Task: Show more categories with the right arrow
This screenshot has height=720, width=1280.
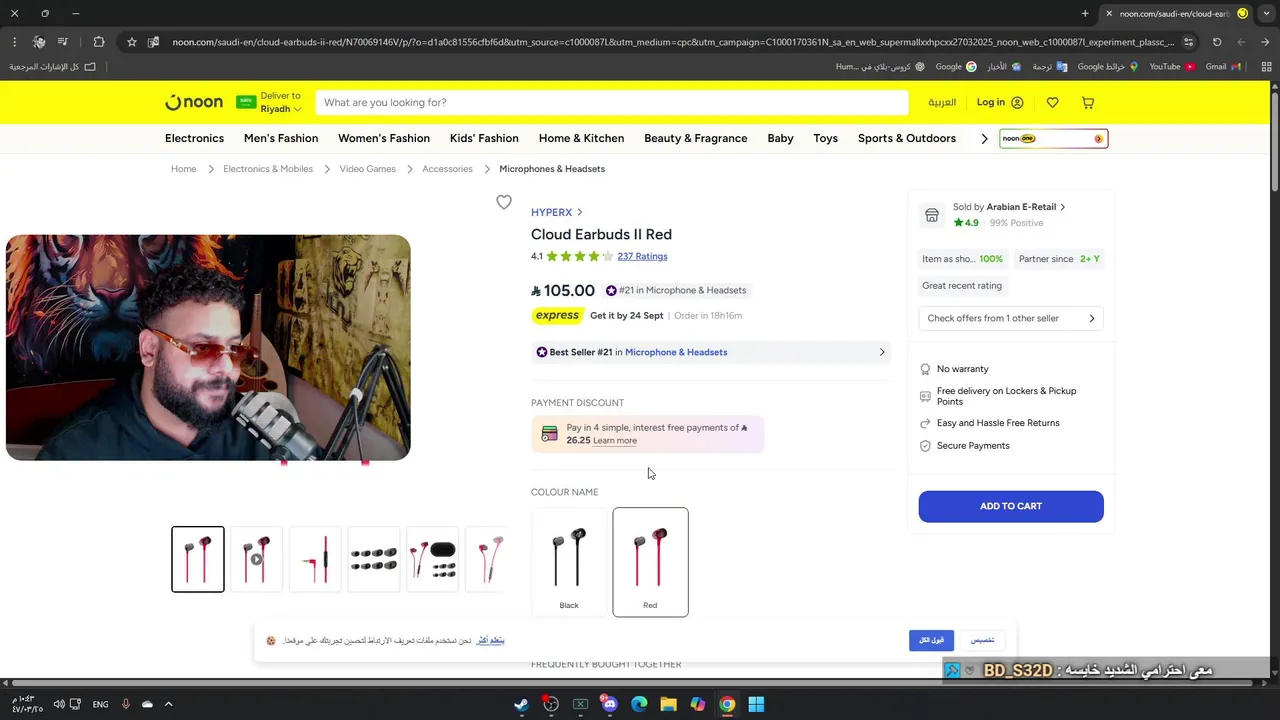Action: click(984, 138)
